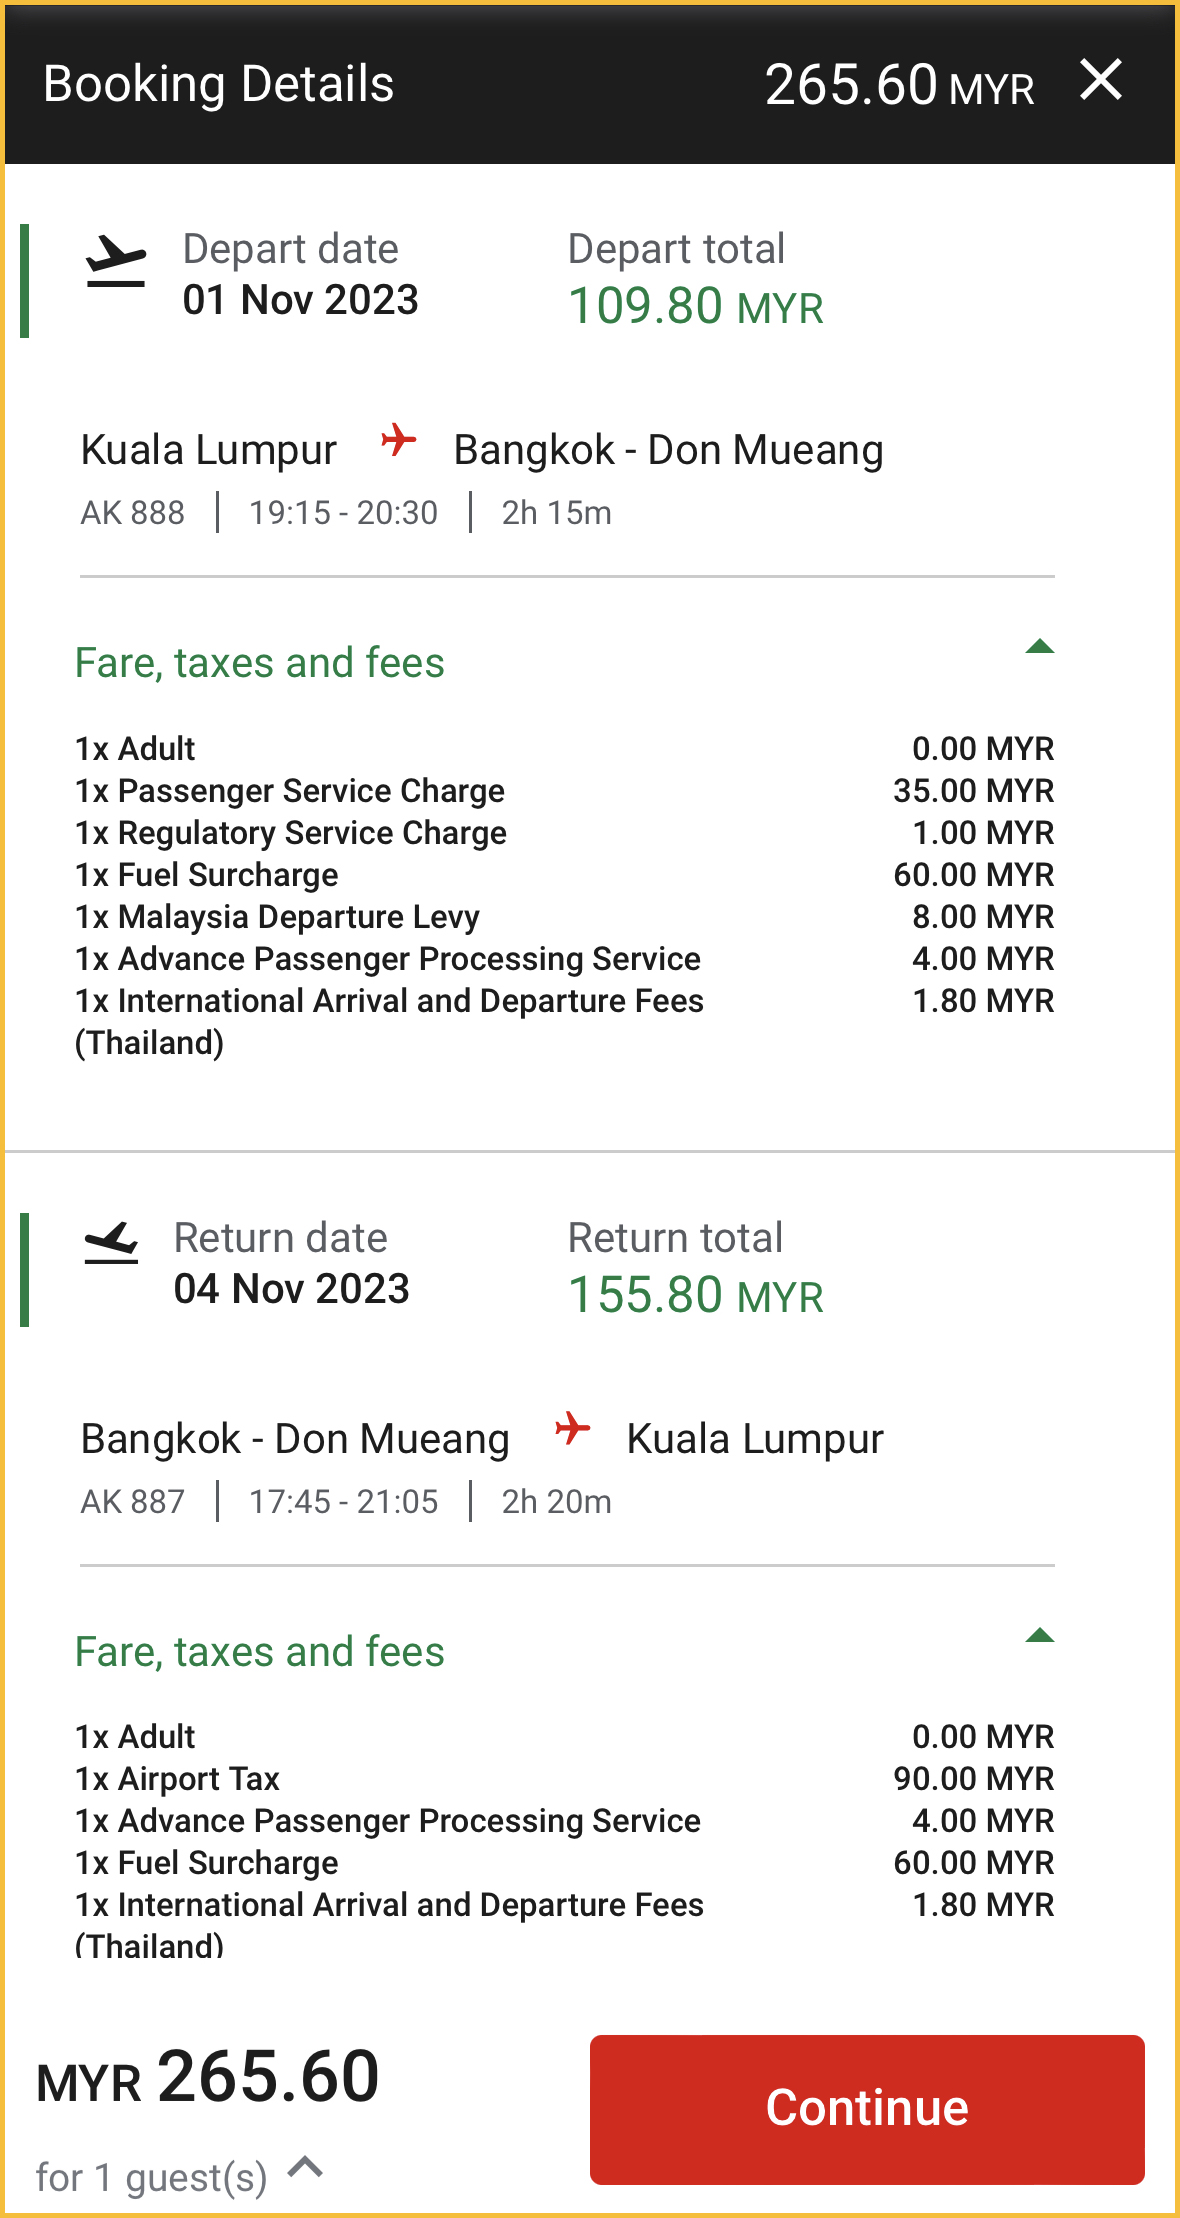The image size is (1180, 2218).
Task: Click the 'for 1 guest(s)' text
Action: tap(152, 2177)
